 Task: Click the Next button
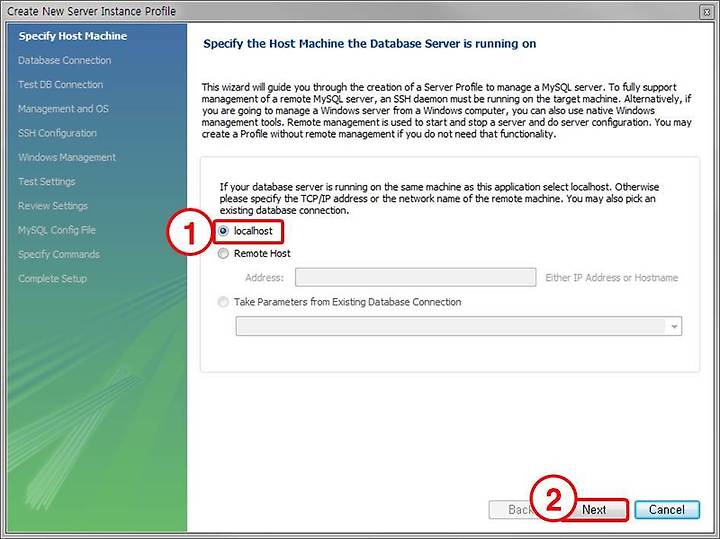594,510
